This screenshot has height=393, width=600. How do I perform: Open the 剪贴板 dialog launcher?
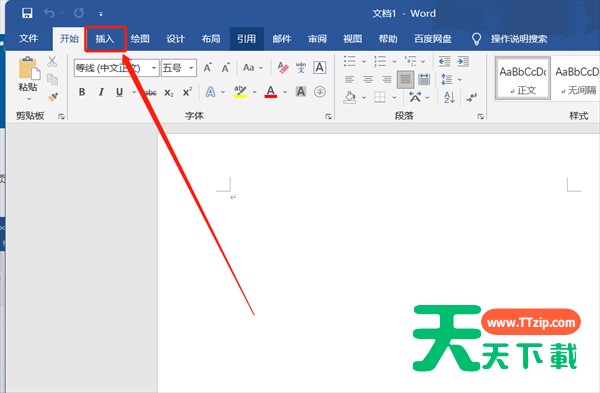click(x=61, y=116)
